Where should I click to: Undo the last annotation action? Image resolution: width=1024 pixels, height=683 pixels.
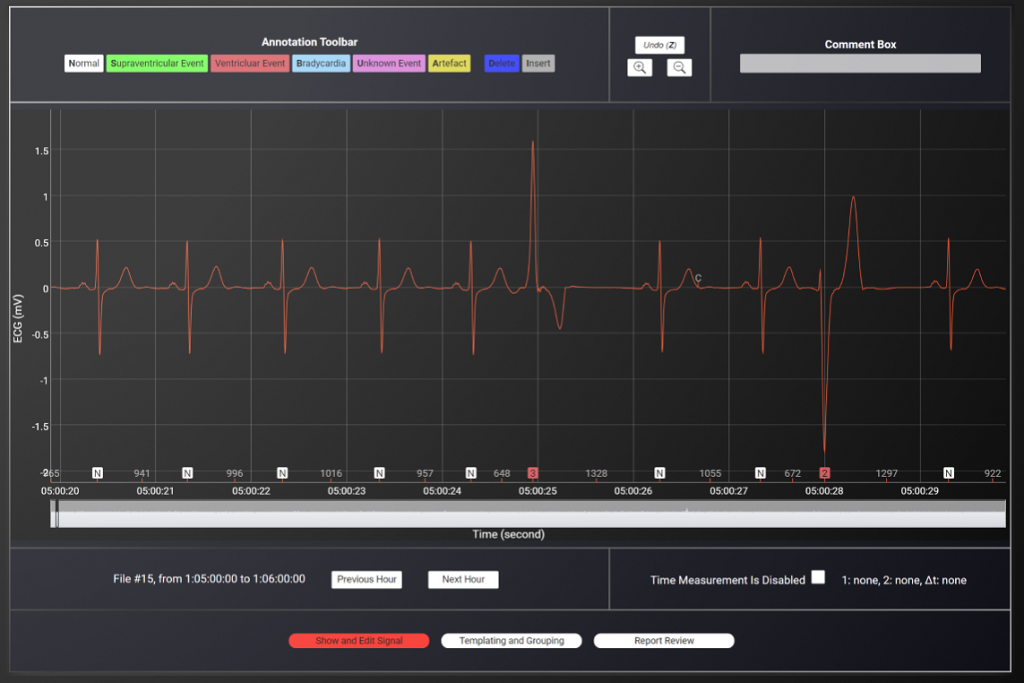tap(659, 45)
